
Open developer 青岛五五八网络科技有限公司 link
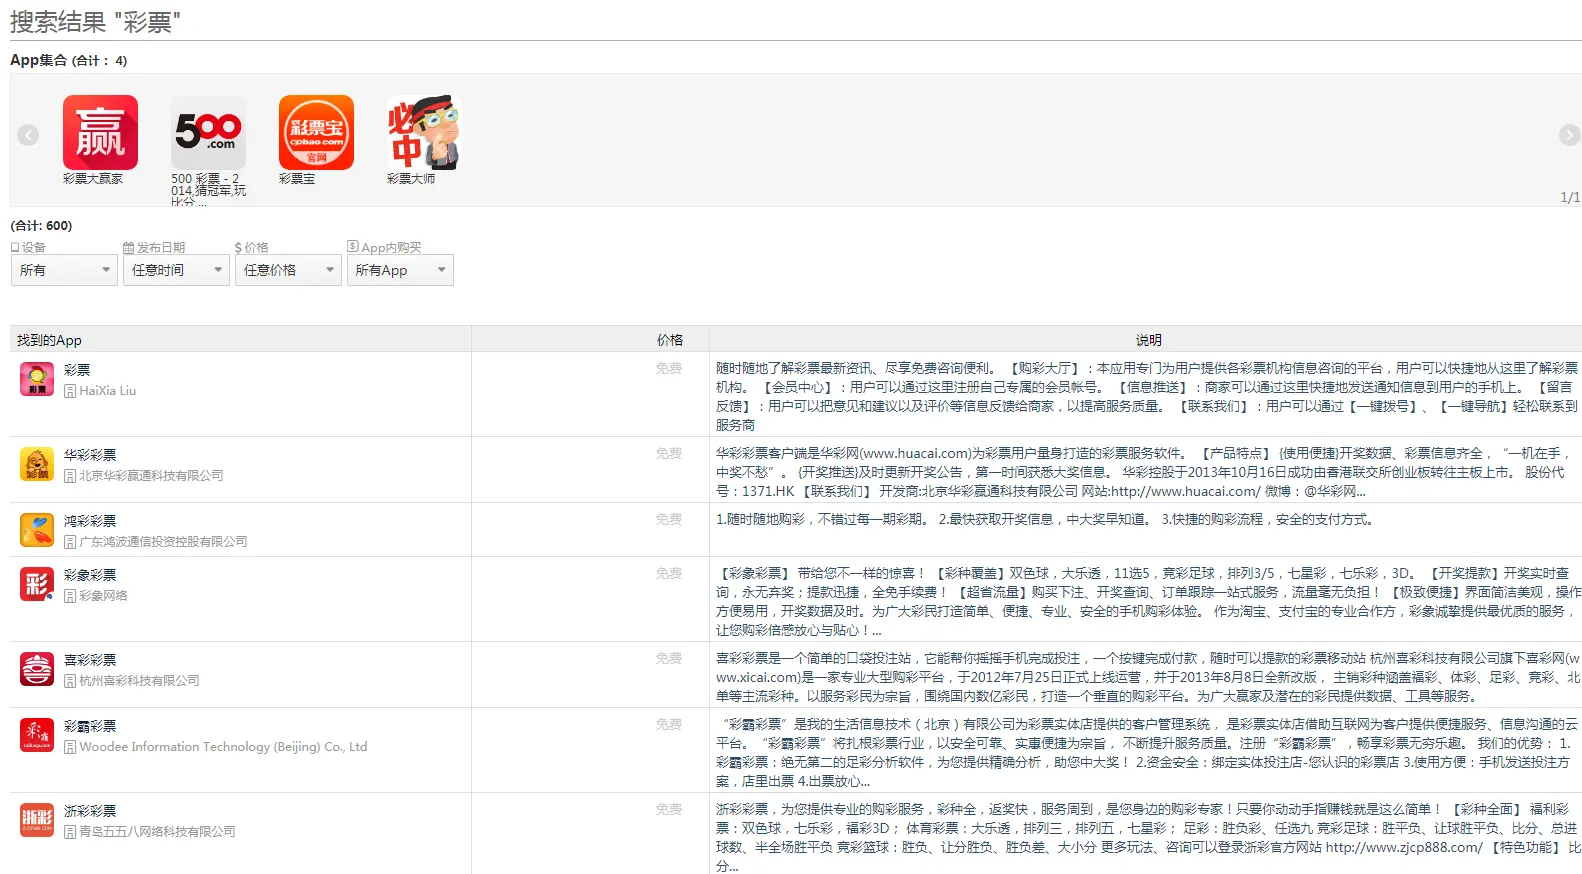click(x=157, y=832)
